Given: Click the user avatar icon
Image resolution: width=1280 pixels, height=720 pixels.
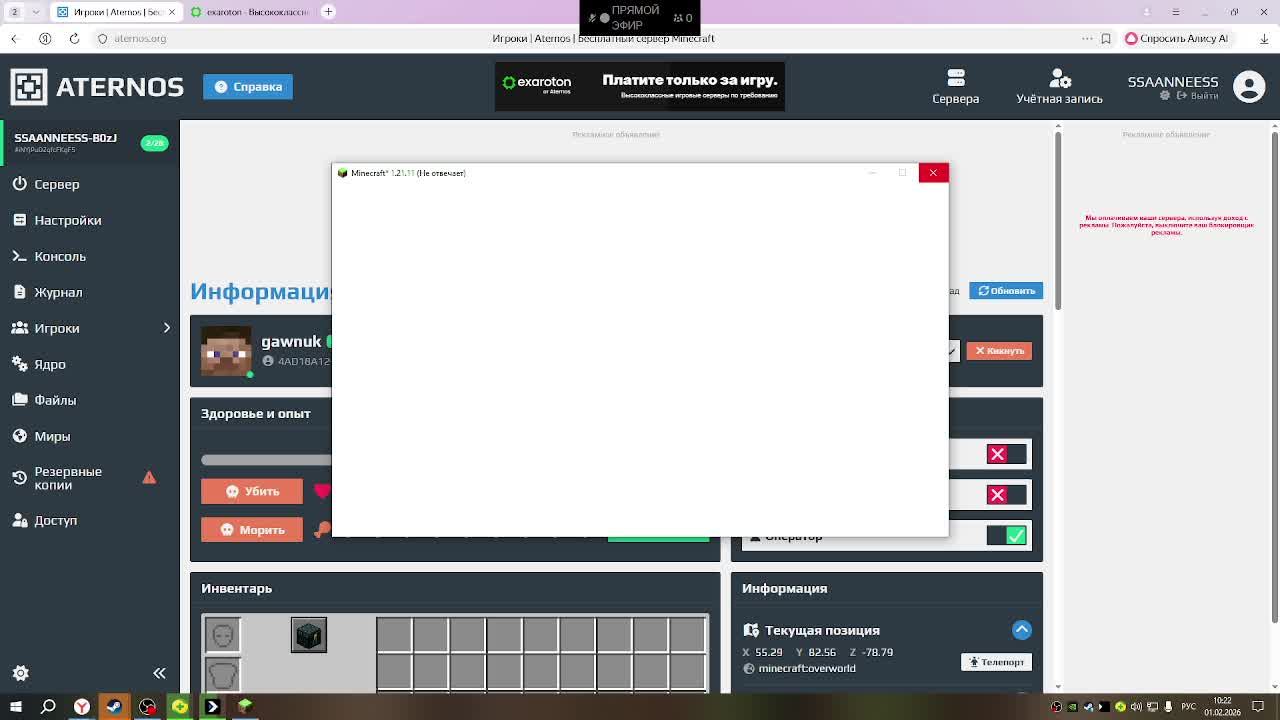Looking at the screenshot, I should click(1249, 87).
